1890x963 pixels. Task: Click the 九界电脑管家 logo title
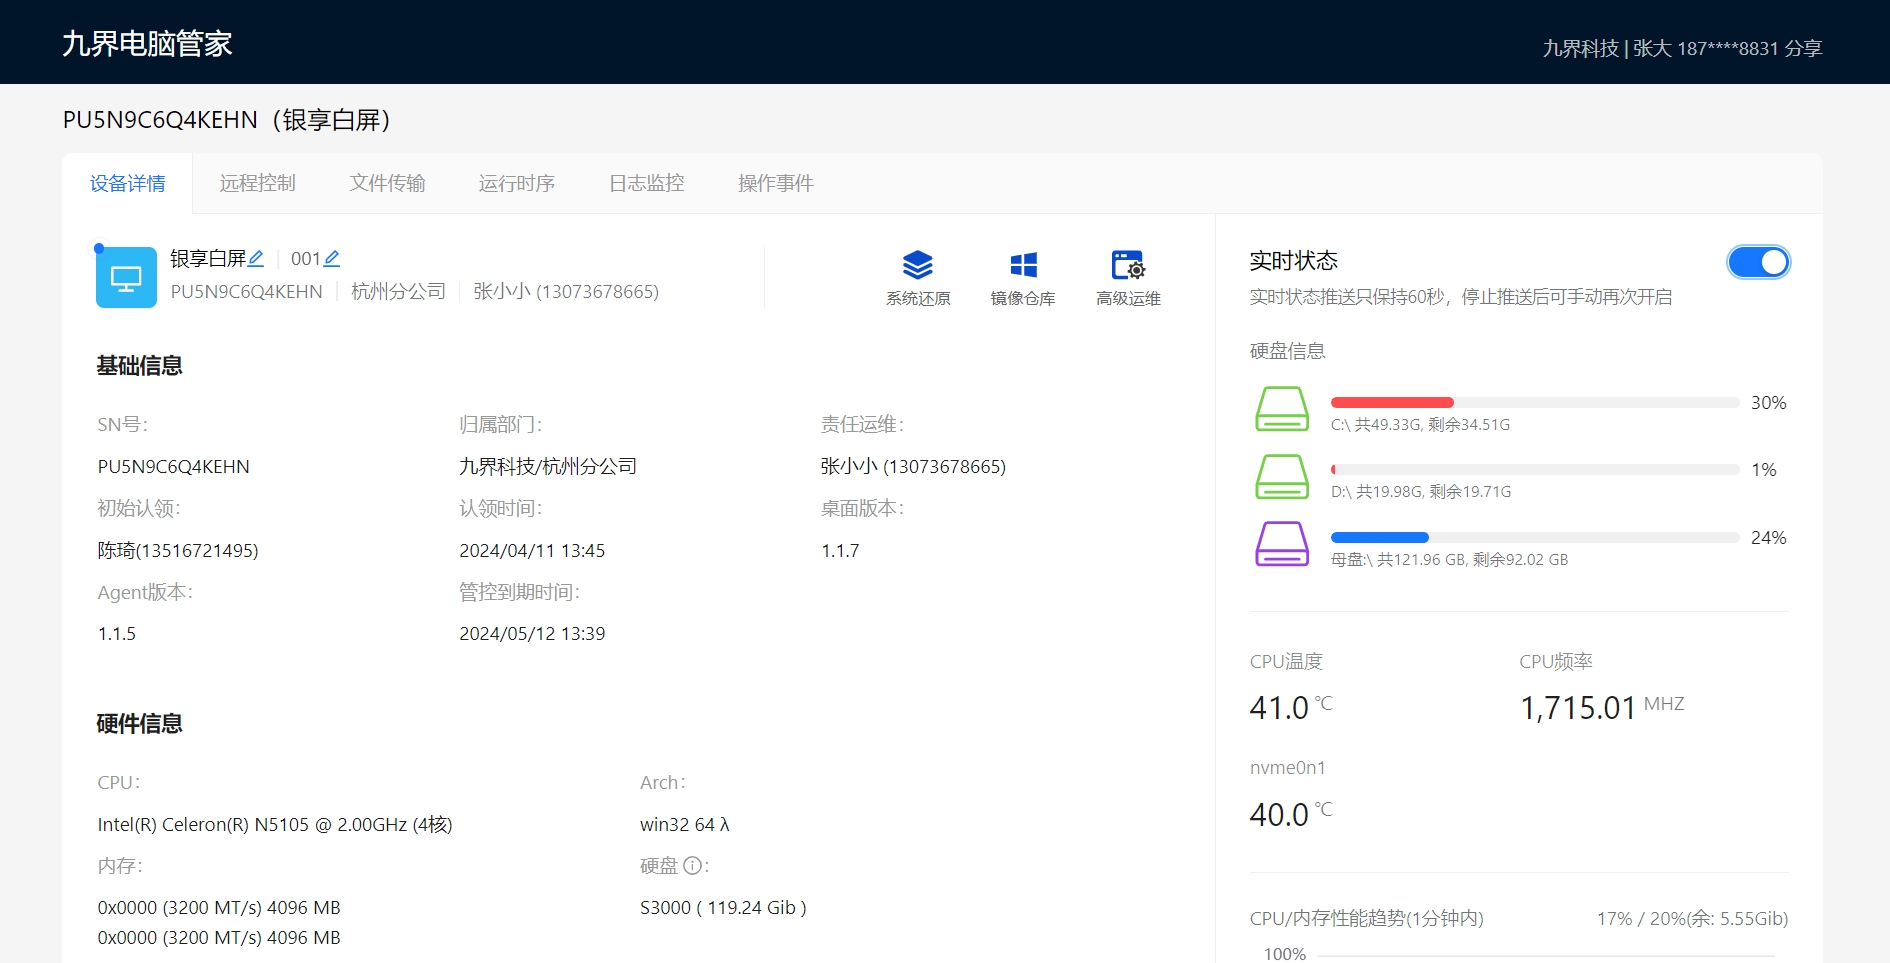(x=147, y=43)
